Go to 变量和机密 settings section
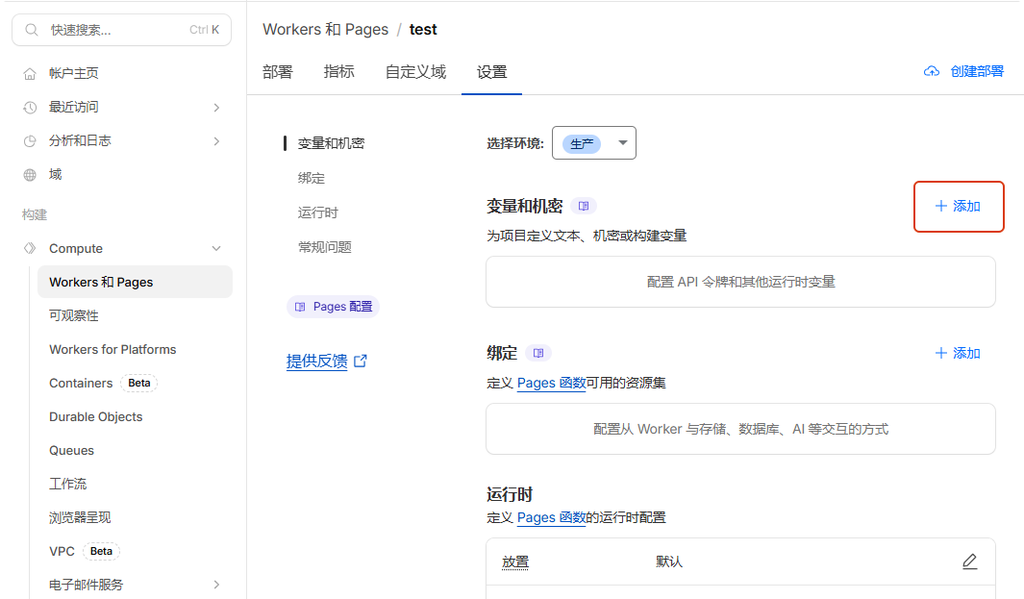 (x=331, y=144)
